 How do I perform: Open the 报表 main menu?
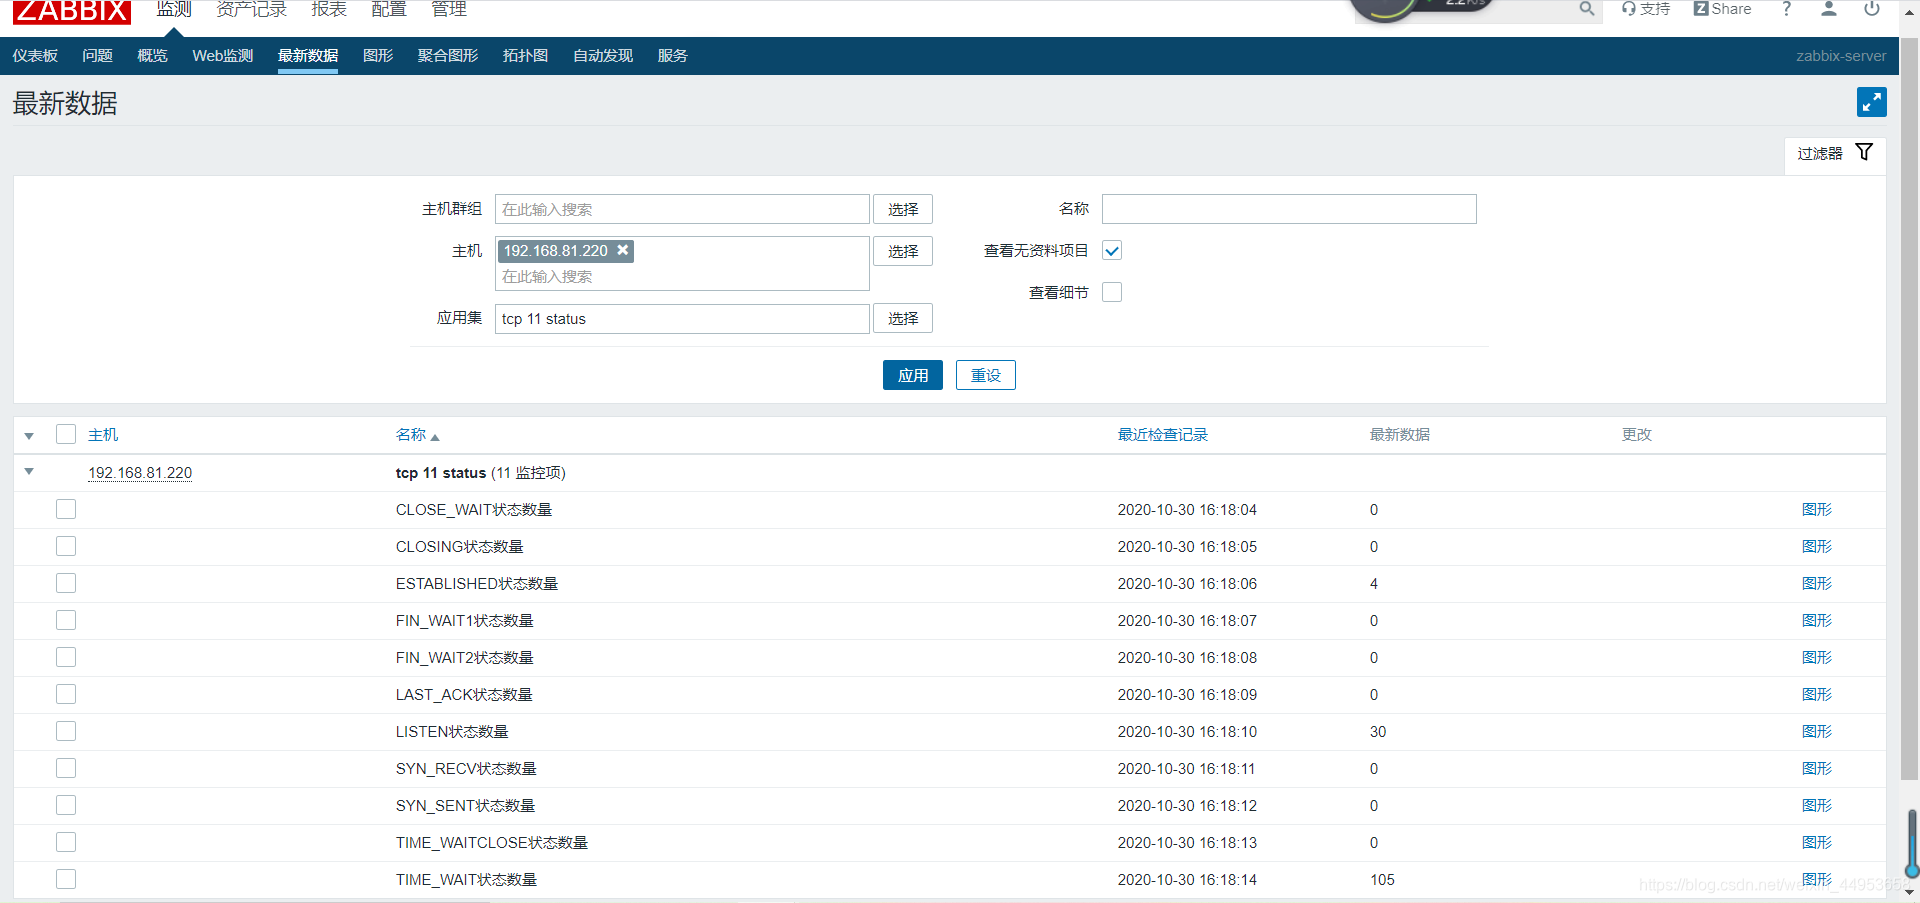pos(329,9)
